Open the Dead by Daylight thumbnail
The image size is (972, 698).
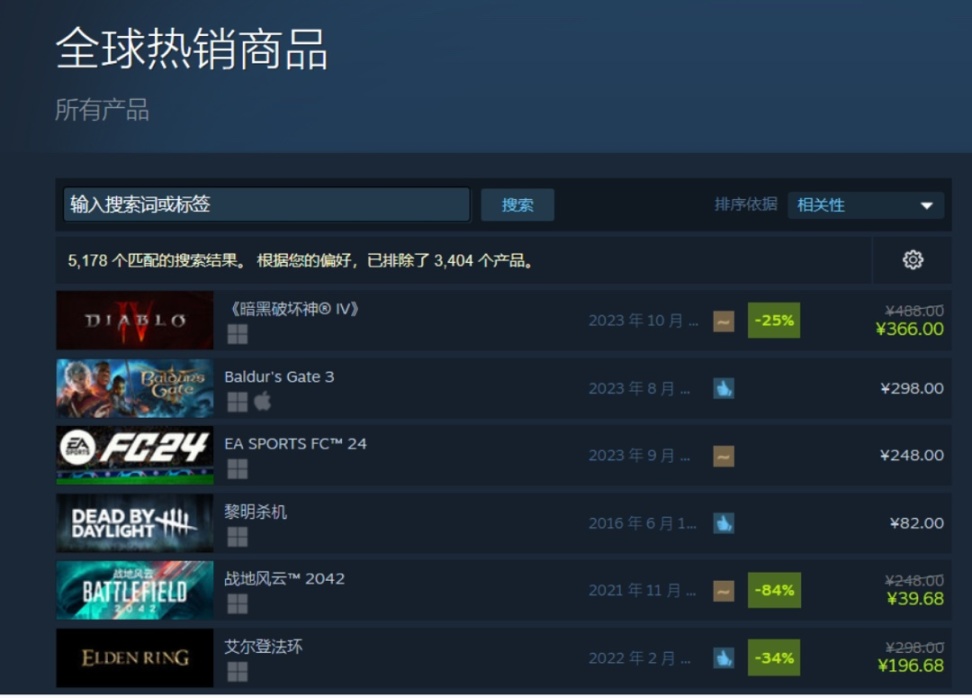(135, 523)
